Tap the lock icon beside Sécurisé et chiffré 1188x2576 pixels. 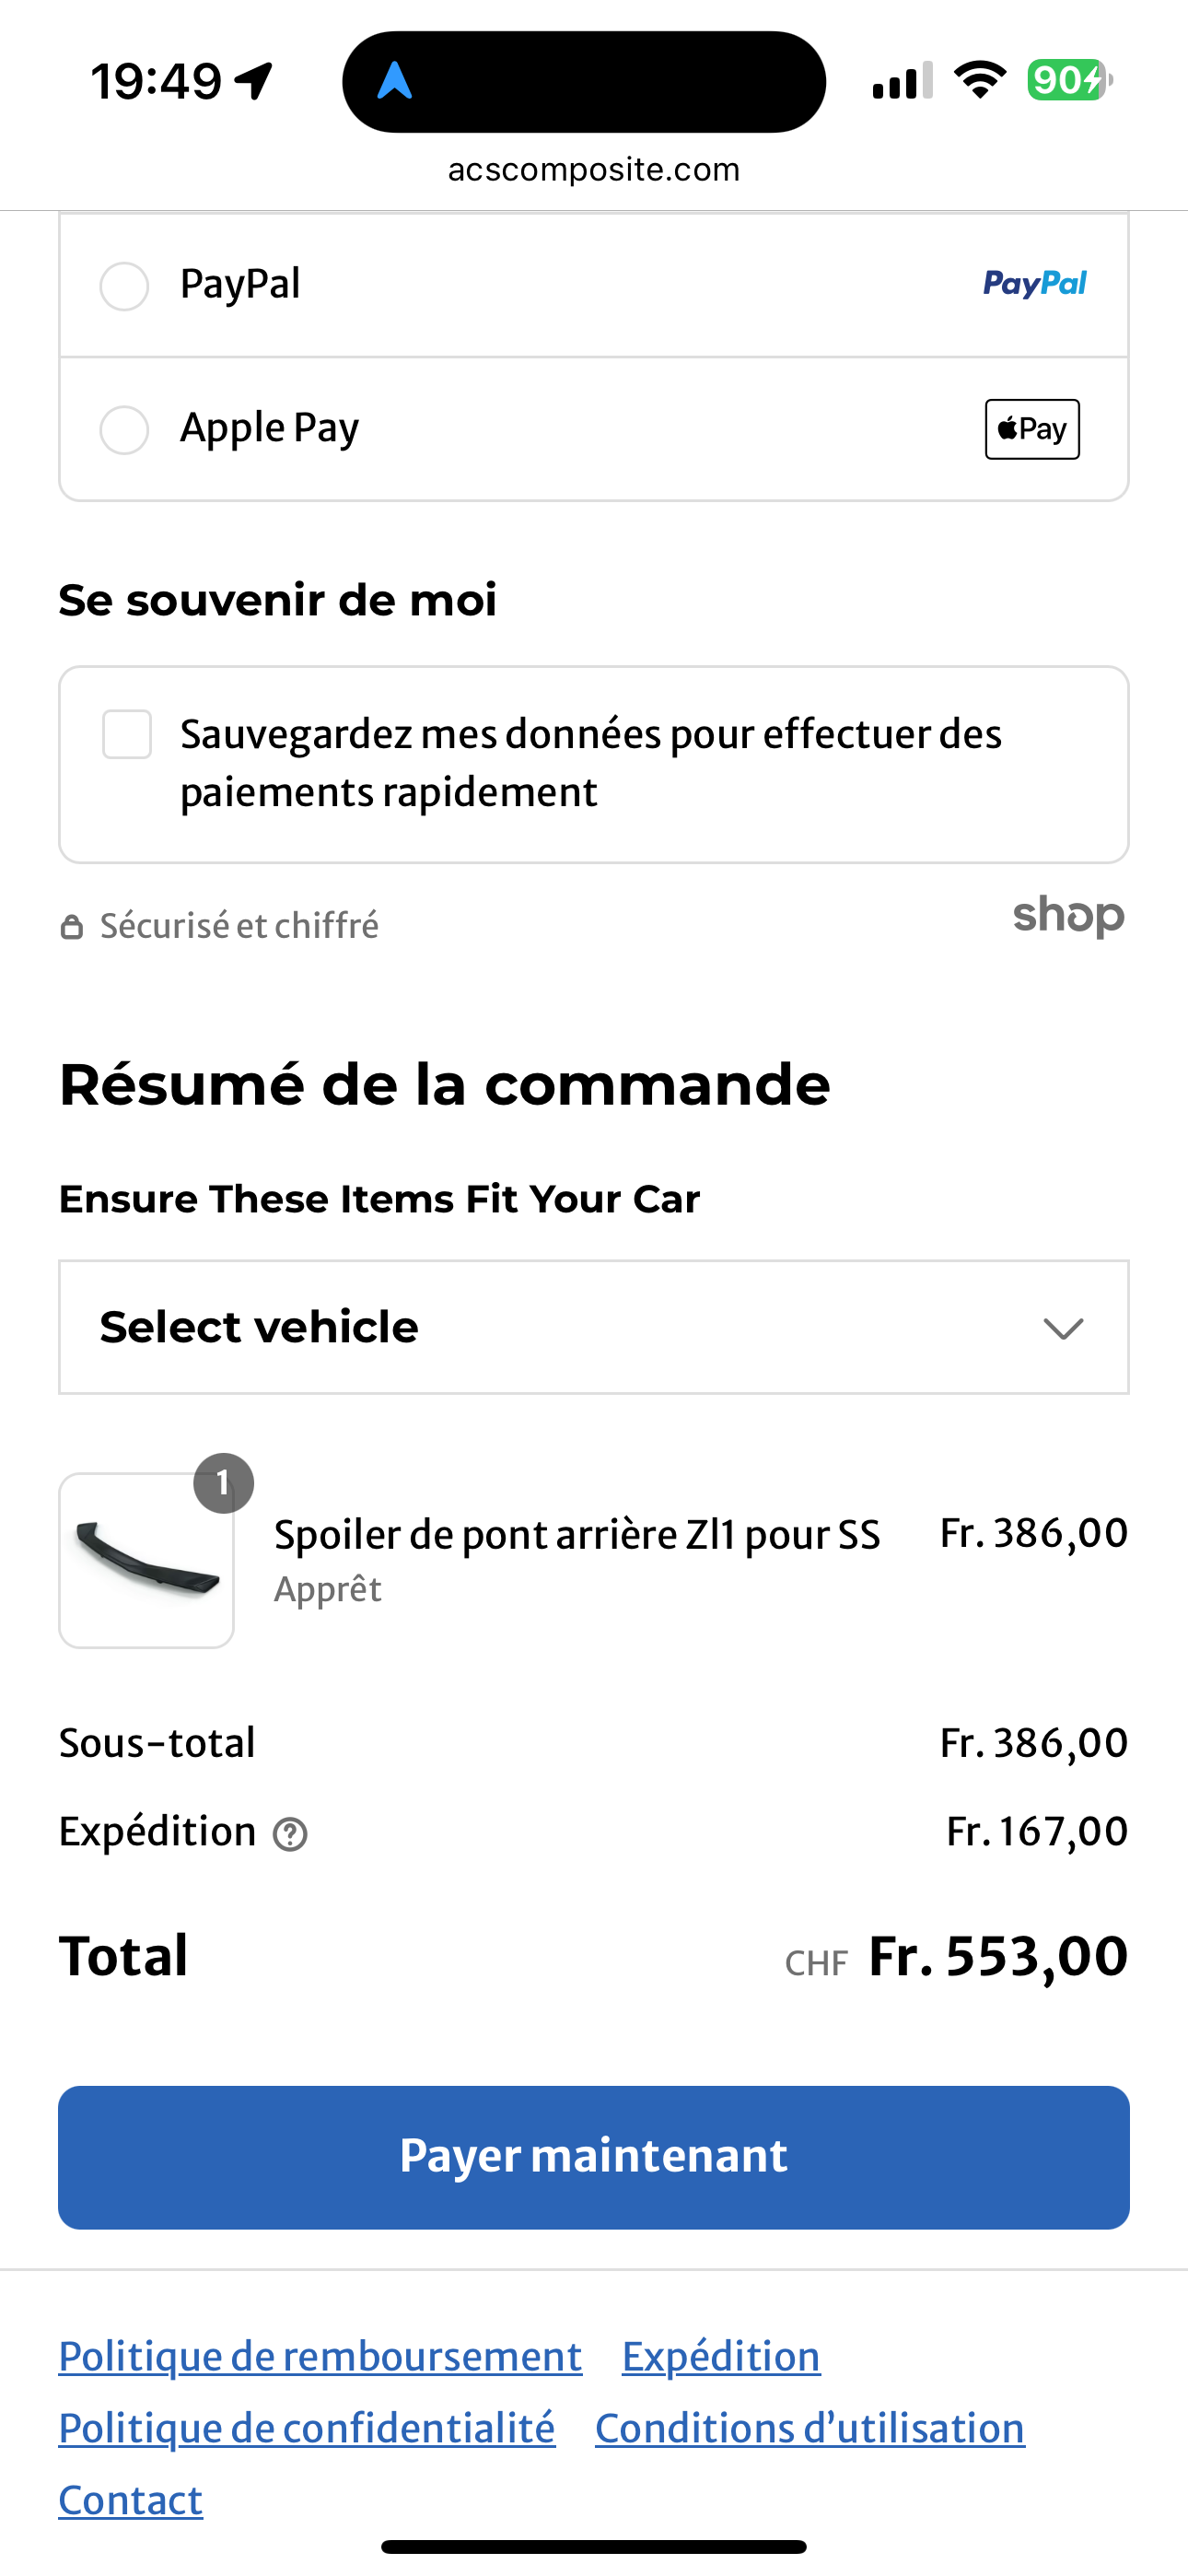[71, 927]
